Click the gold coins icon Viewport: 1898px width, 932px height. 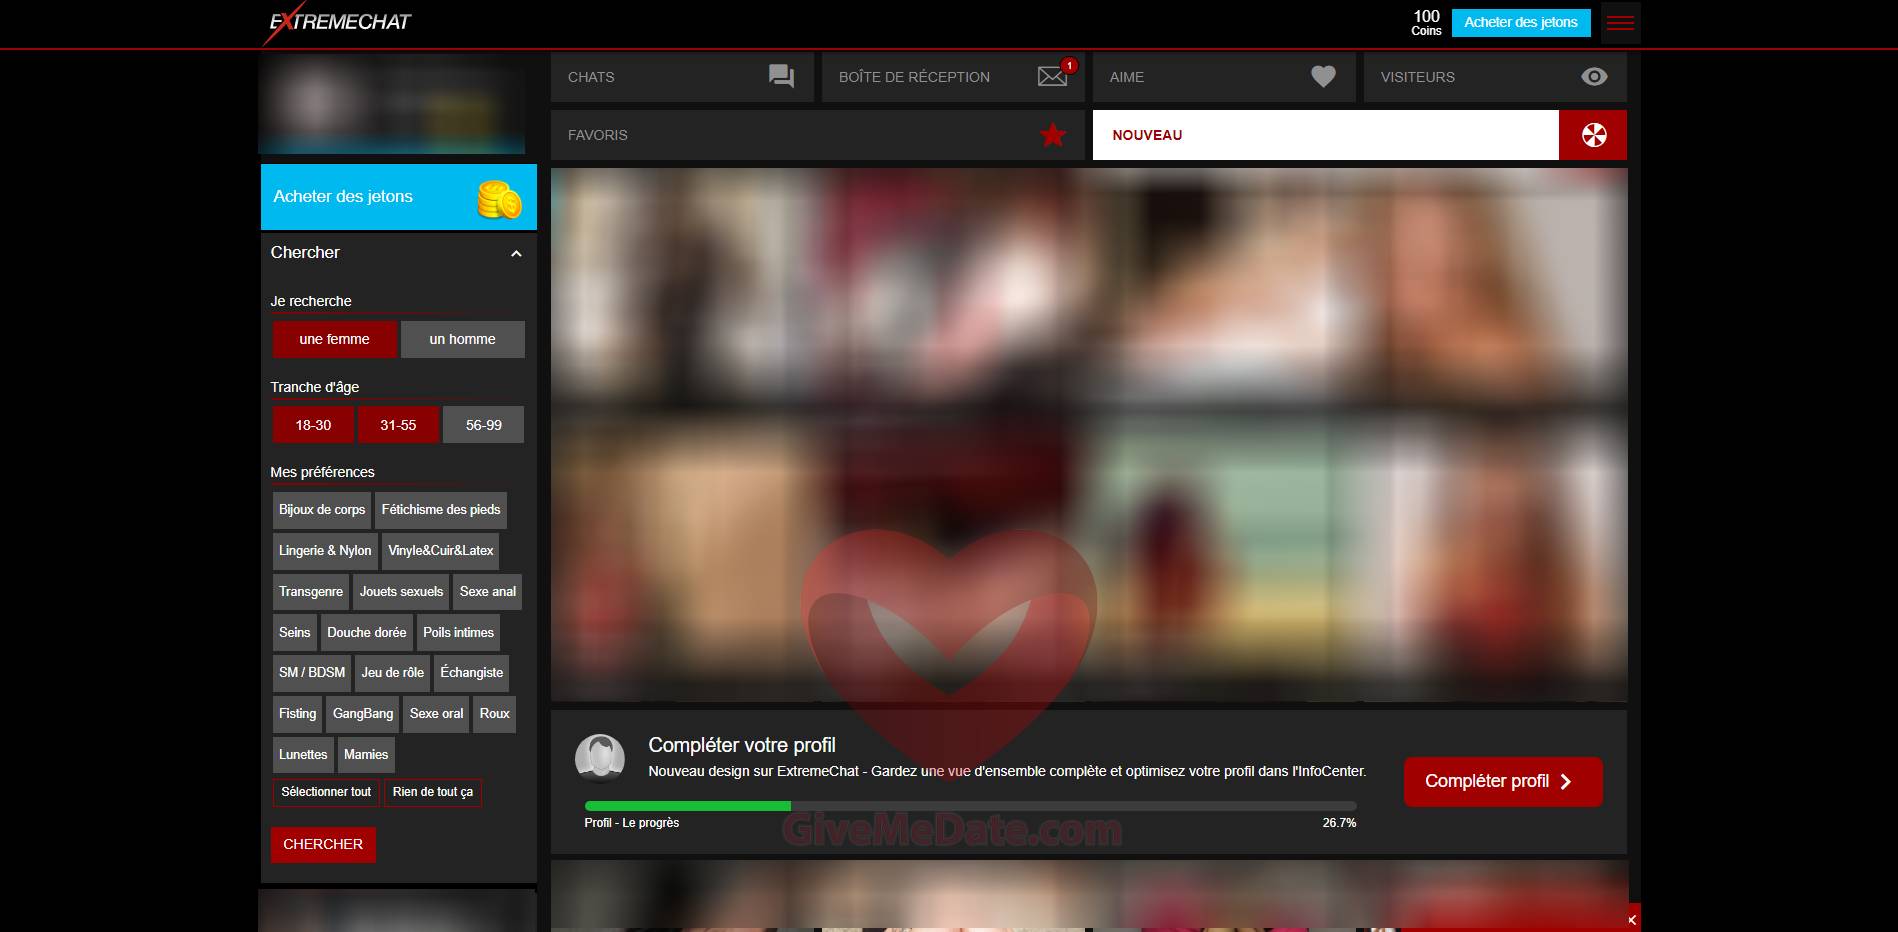(499, 199)
